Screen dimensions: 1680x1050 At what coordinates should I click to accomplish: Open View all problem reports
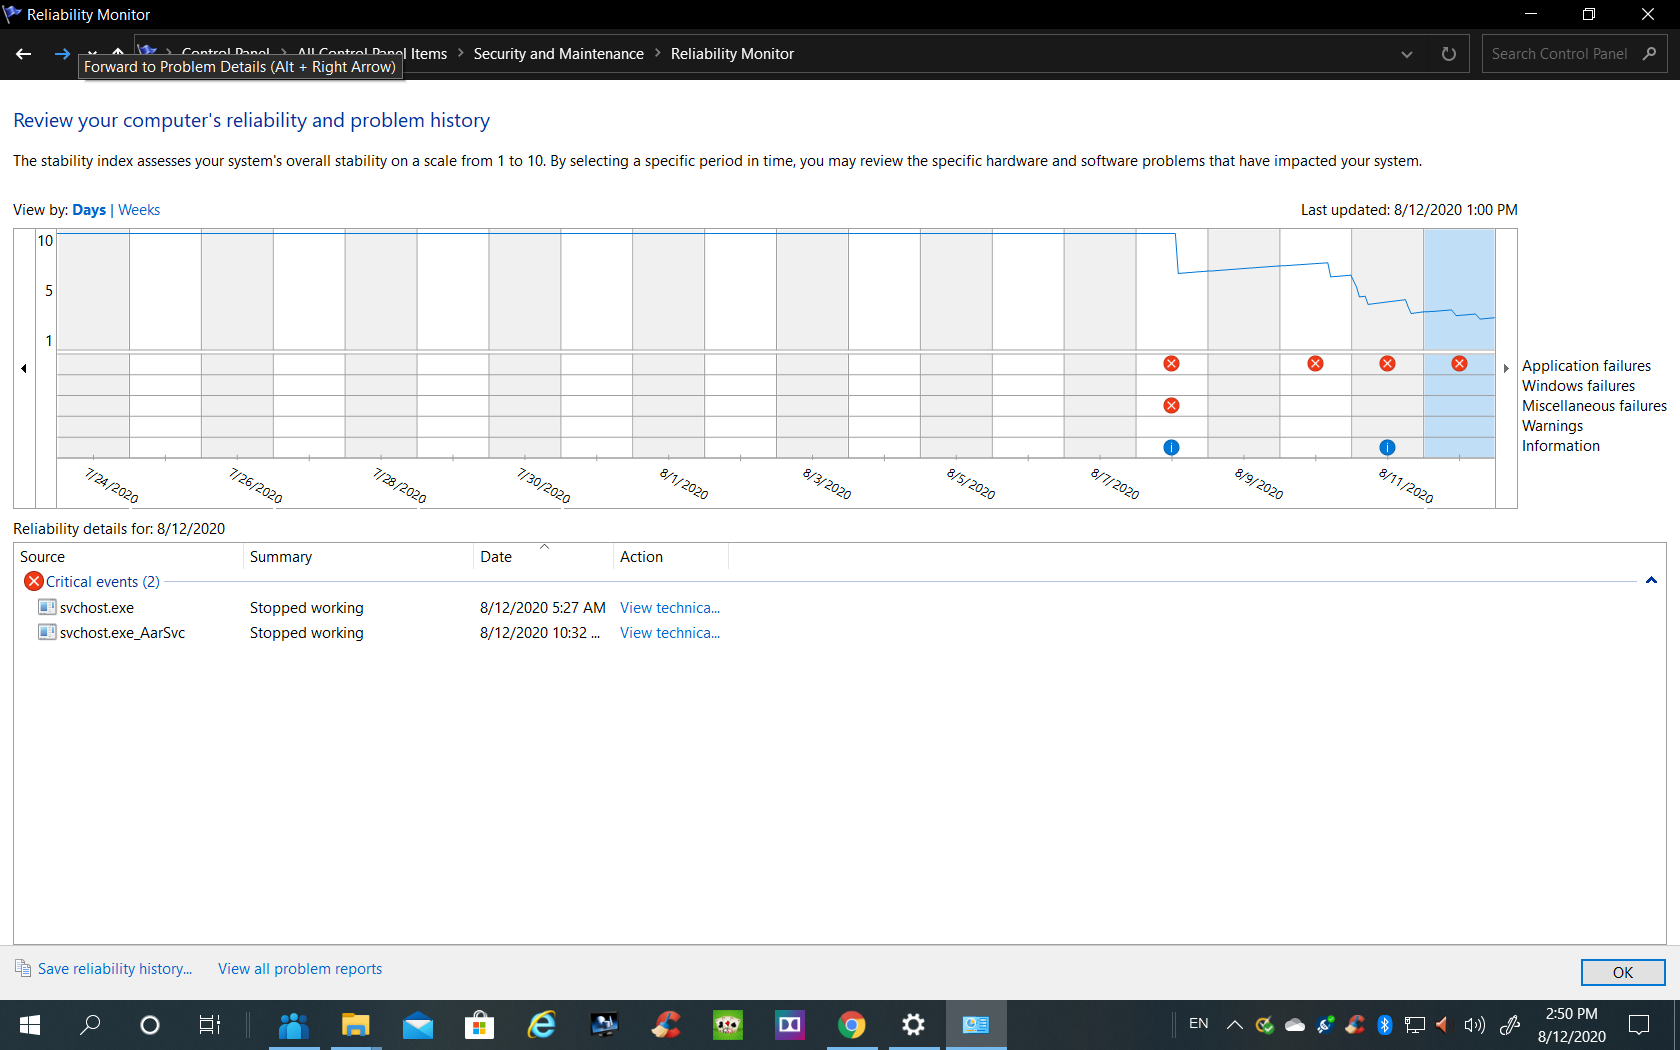tap(300, 969)
